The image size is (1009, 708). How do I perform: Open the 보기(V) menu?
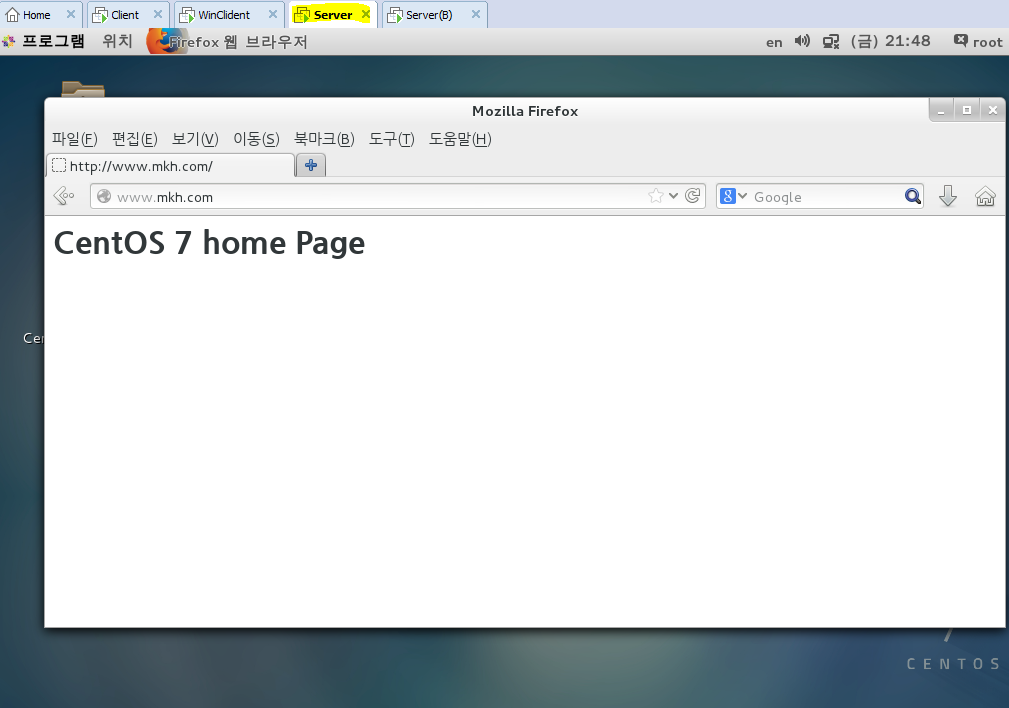pyautogui.click(x=195, y=139)
